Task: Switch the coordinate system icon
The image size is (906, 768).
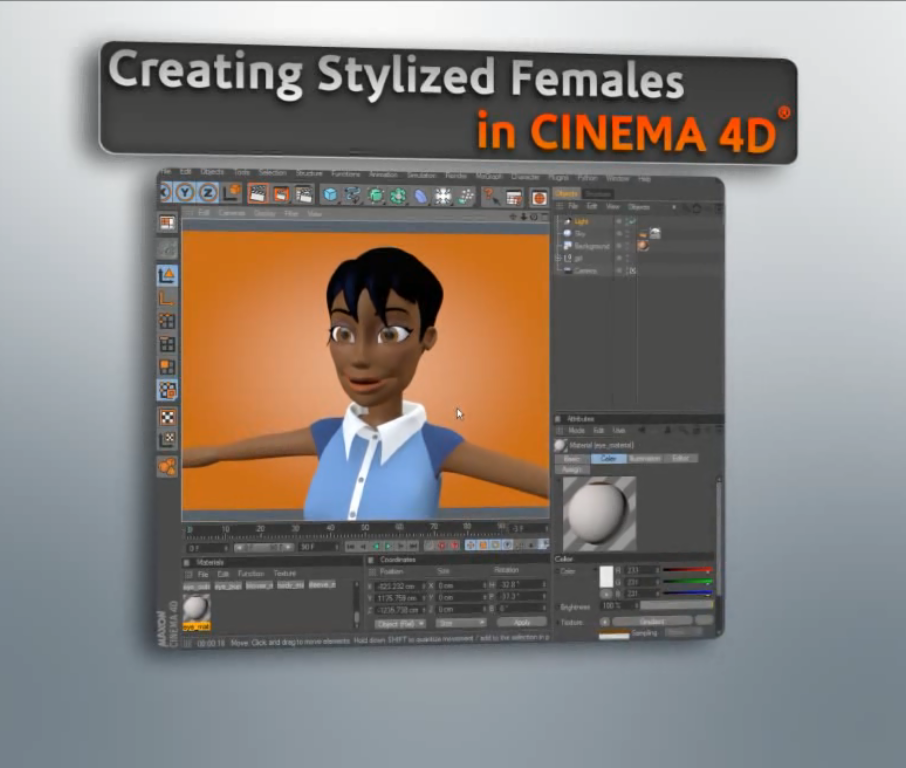Action: pyautogui.click(x=232, y=192)
